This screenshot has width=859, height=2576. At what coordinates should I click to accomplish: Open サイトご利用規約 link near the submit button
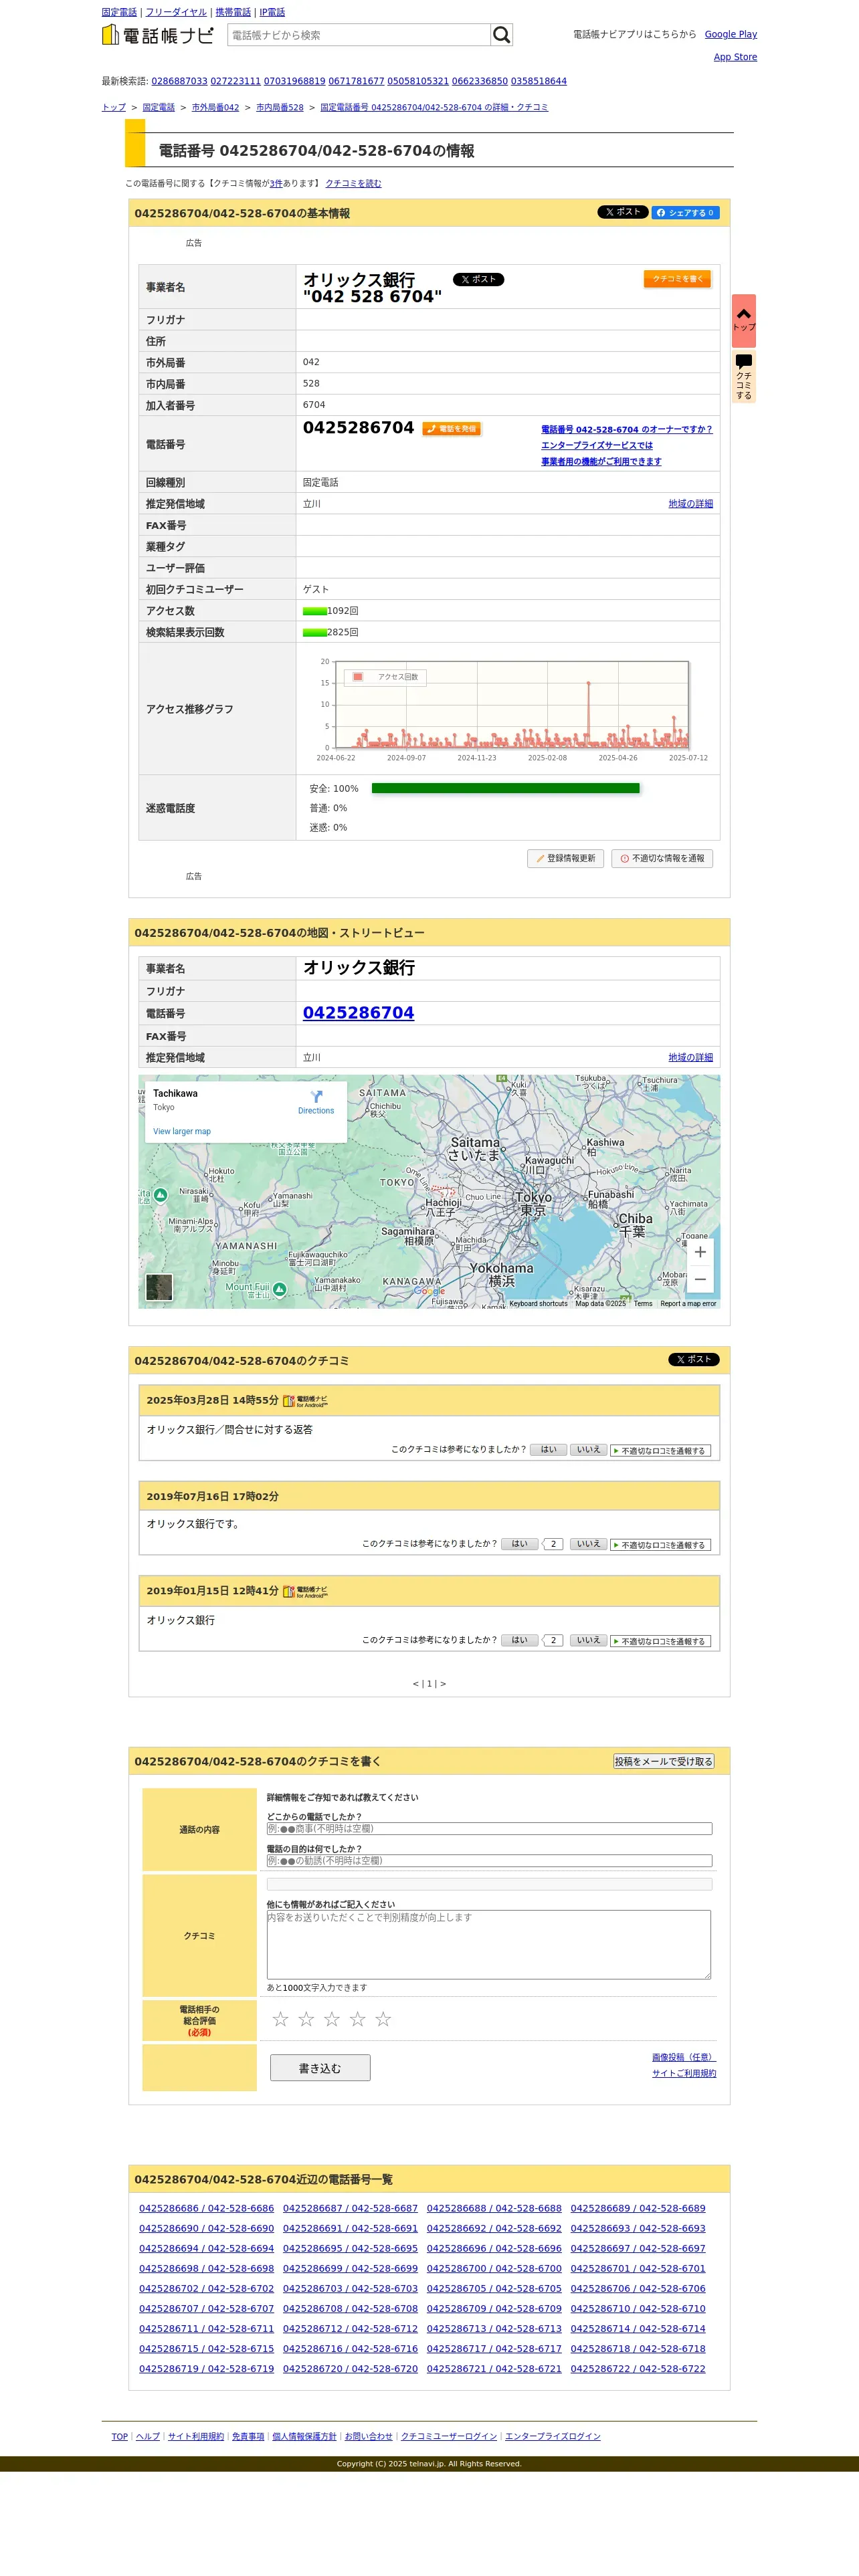[684, 2073]
